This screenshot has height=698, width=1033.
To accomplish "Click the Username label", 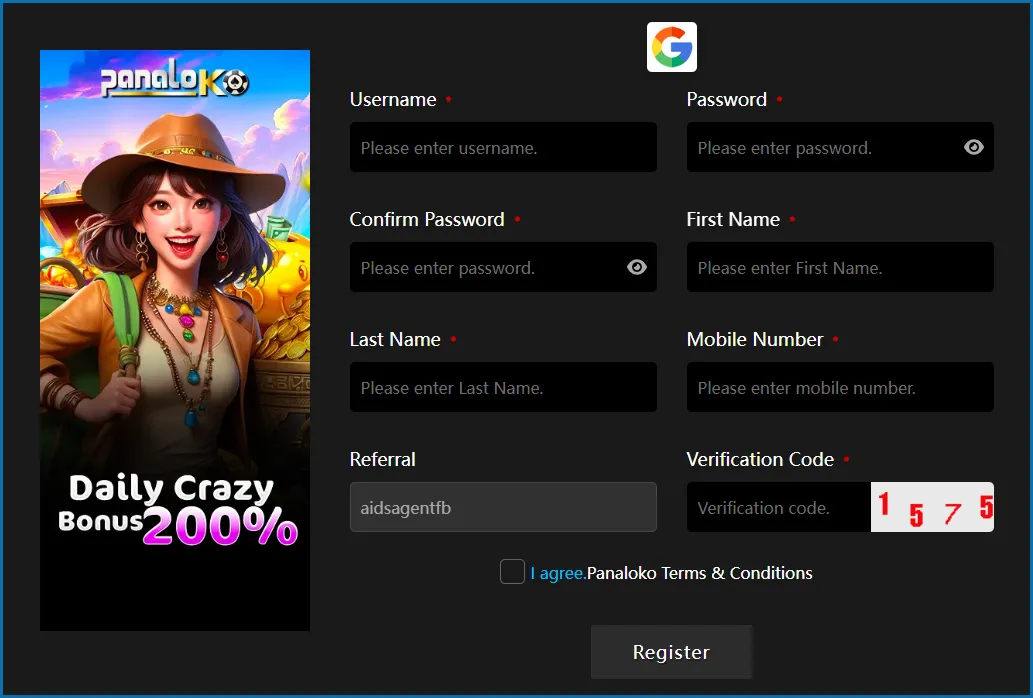I will (x=393, y=99).
